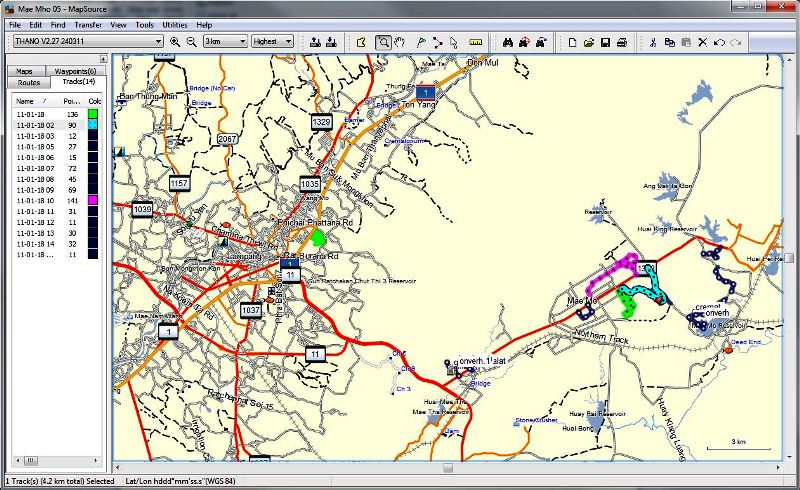Select the Waypoint flag tool
The image size is (800, 490).
point(421,42)
